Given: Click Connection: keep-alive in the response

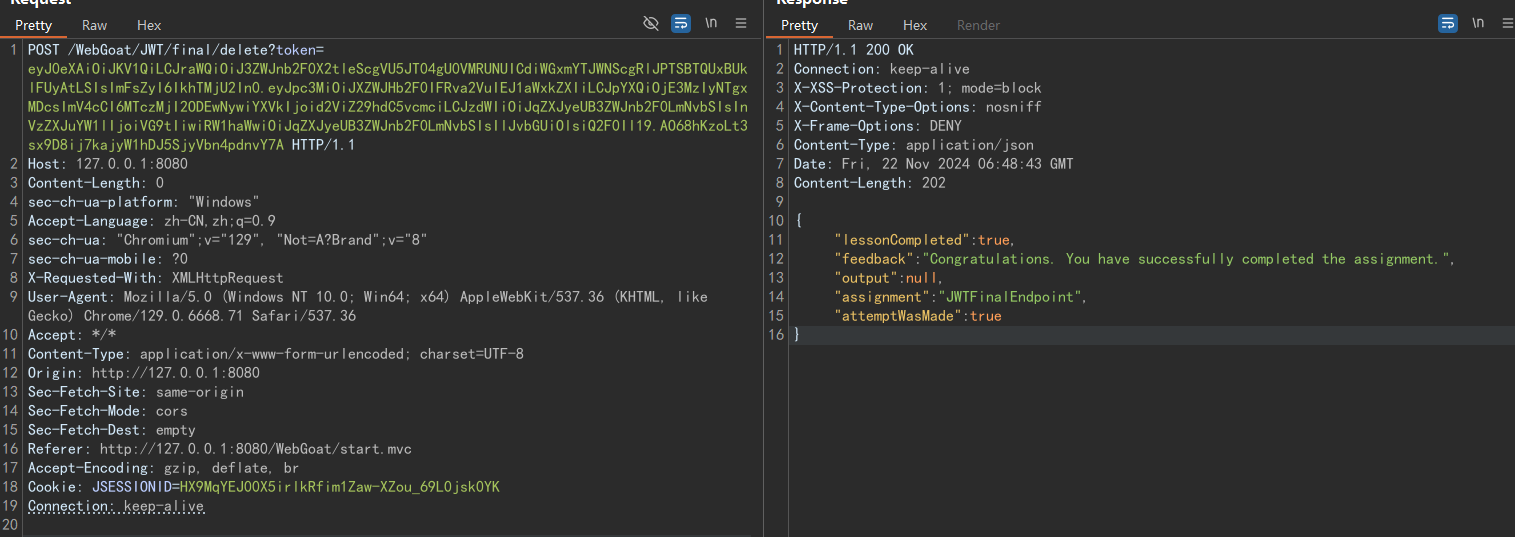Looking at the screenshot, I should 882,69.
